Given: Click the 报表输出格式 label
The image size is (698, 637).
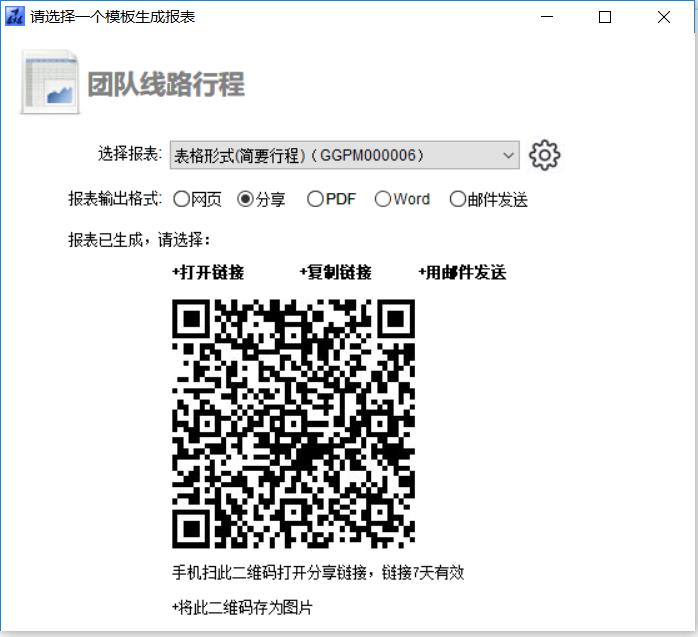Looking at the screenshot, I should (115, 199).
